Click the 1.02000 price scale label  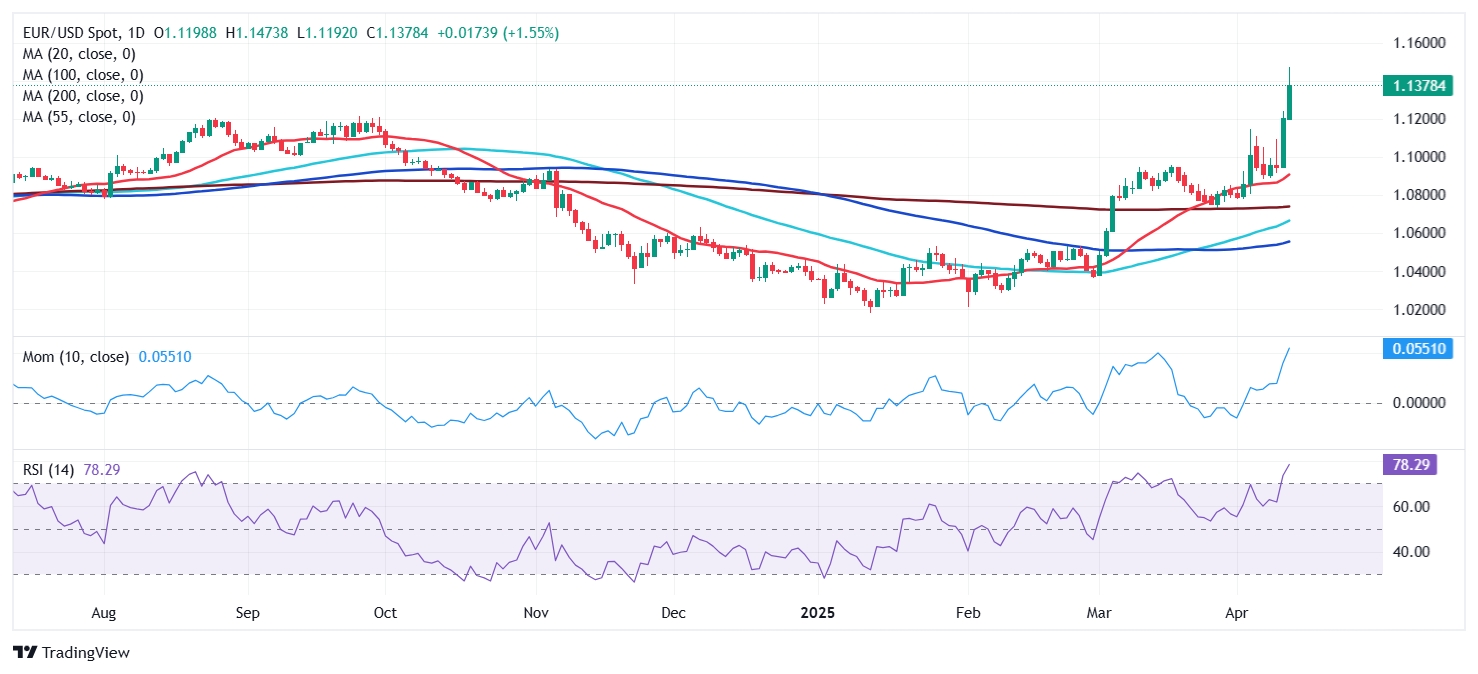(1417, 310)
